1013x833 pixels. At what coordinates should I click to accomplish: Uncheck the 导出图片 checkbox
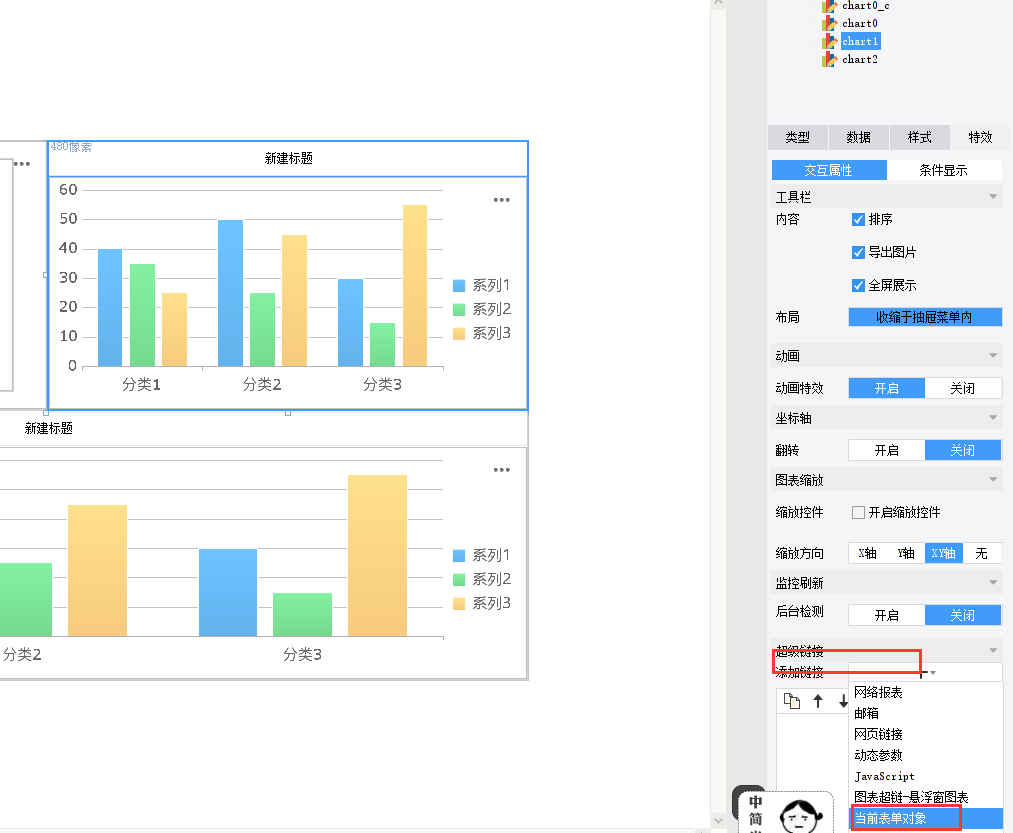(x=858, y=253)
